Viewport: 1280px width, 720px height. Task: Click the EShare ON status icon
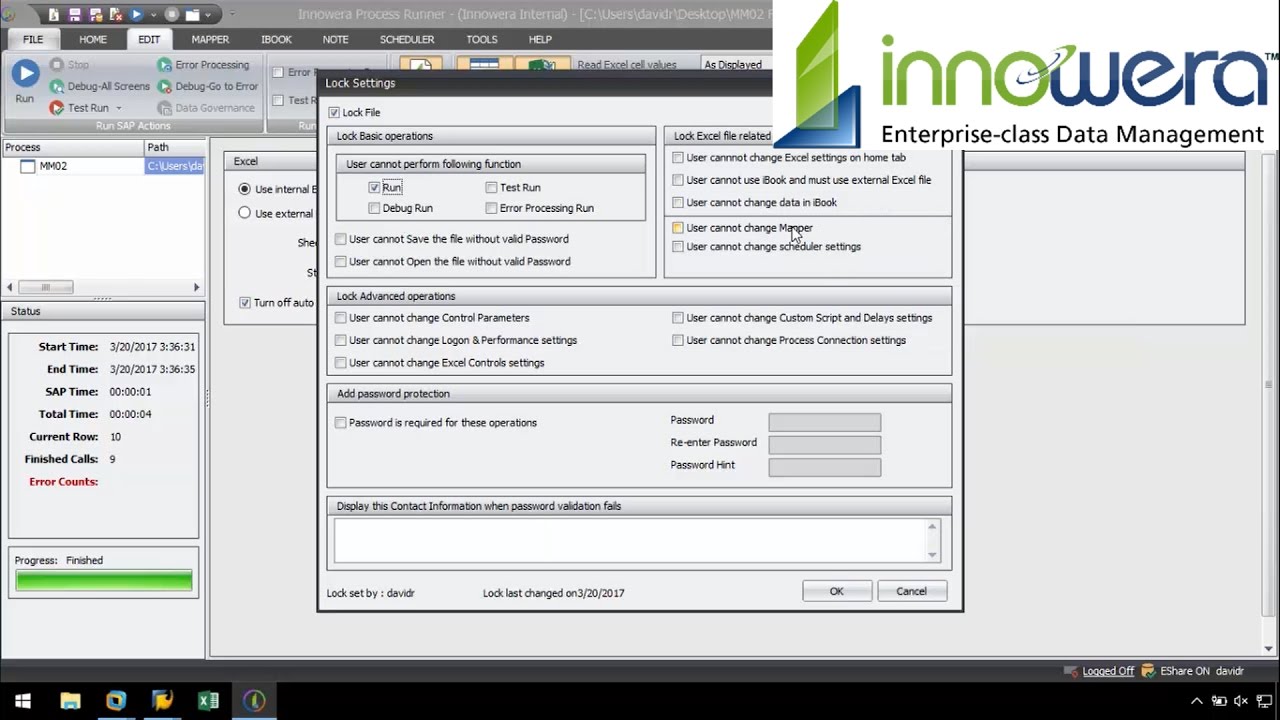[1149, 671]
